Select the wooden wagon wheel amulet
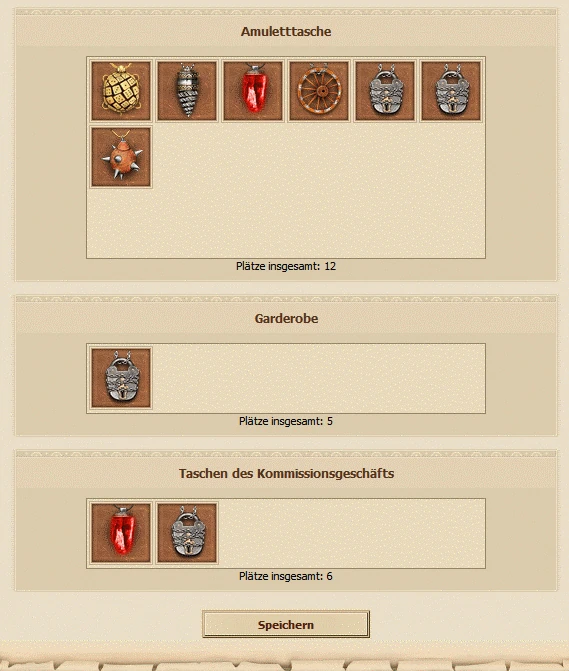Viewport: 569px width, 671px height. click(319, 91)
